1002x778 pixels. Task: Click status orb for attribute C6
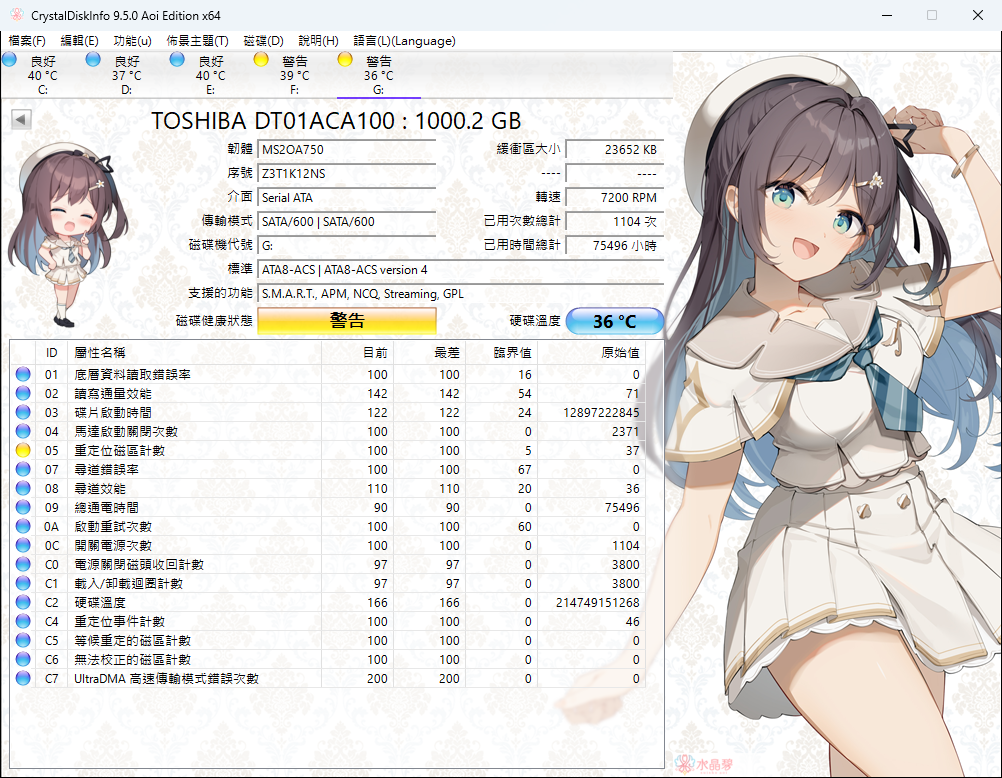point(23,659)
